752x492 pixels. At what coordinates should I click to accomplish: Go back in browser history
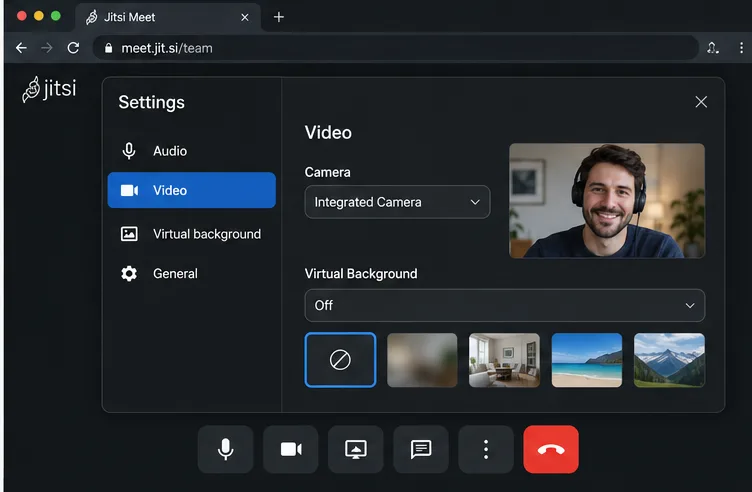coord(21,48)
